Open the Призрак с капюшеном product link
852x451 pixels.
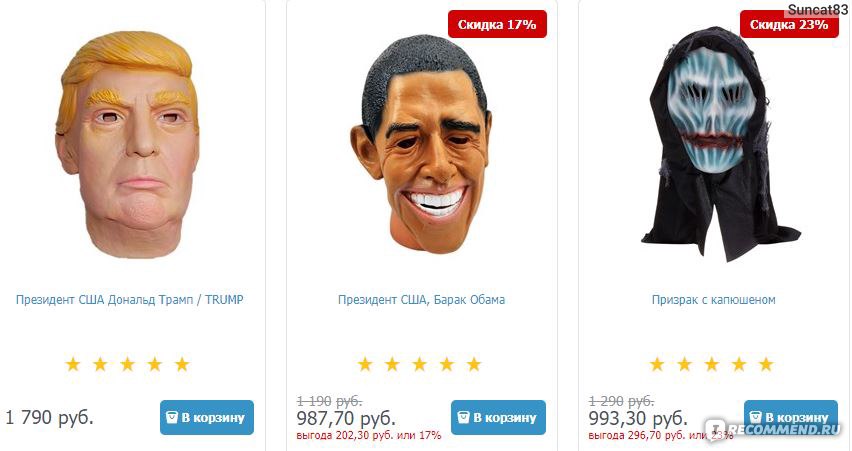click(713, 299)
